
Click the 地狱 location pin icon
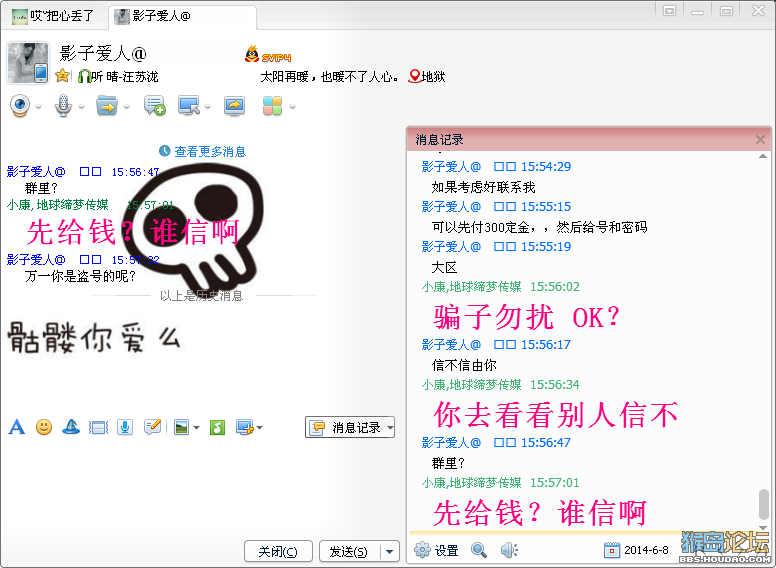click(x=414, y=76)
